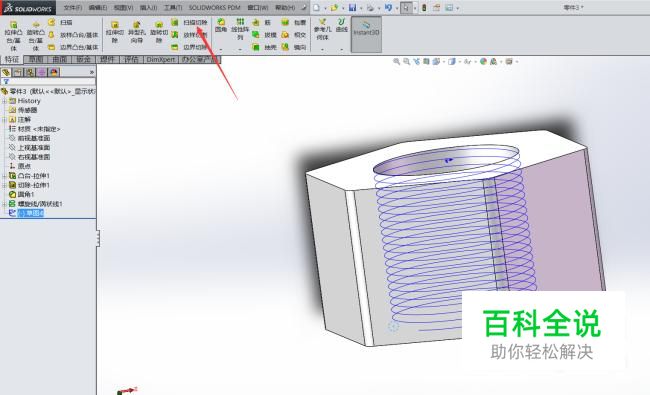Select the Boundary Cut (边界切除) tool

(x=189, y=47)
